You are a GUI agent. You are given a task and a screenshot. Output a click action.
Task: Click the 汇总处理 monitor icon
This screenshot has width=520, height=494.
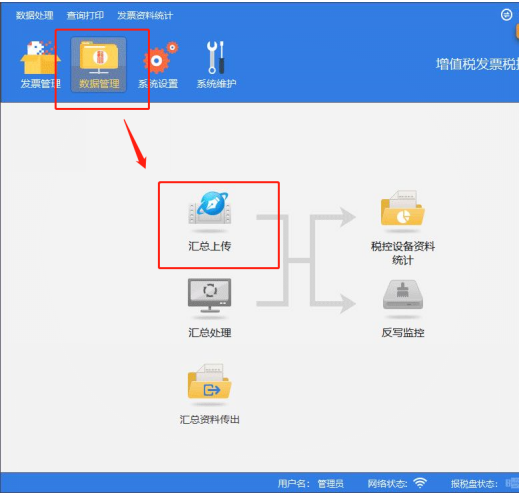209,295
